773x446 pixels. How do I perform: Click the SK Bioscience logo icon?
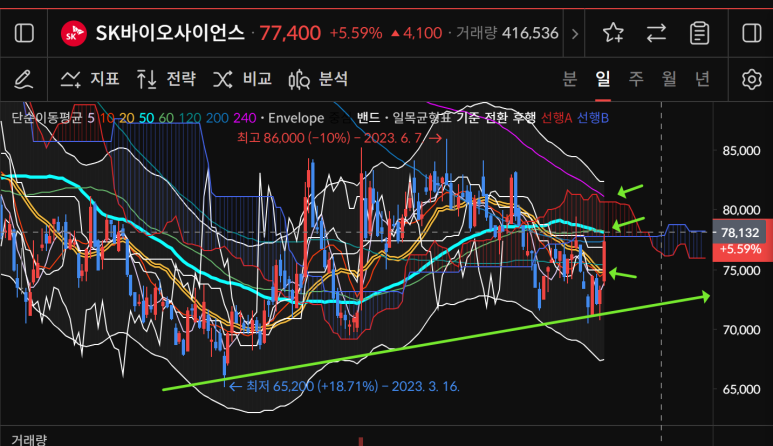click(73, 34)
